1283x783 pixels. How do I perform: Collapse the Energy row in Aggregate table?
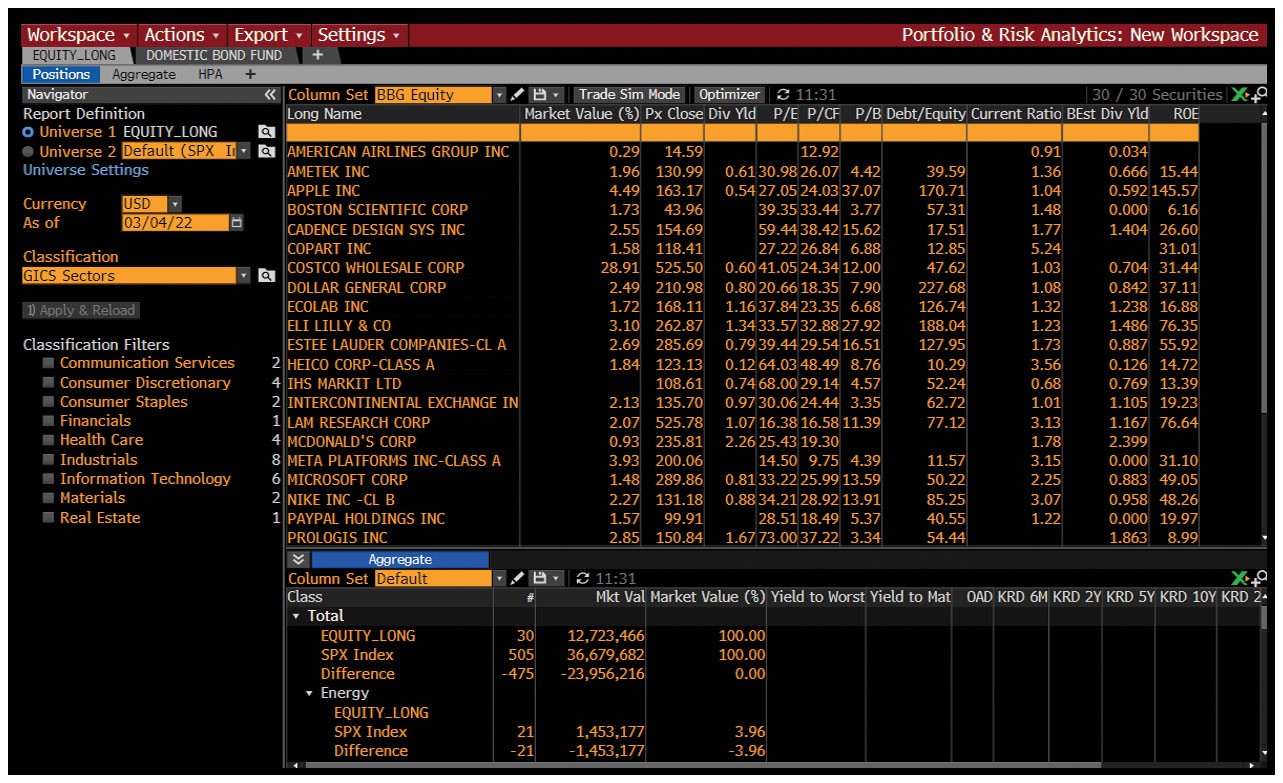[x=310, y=693]
